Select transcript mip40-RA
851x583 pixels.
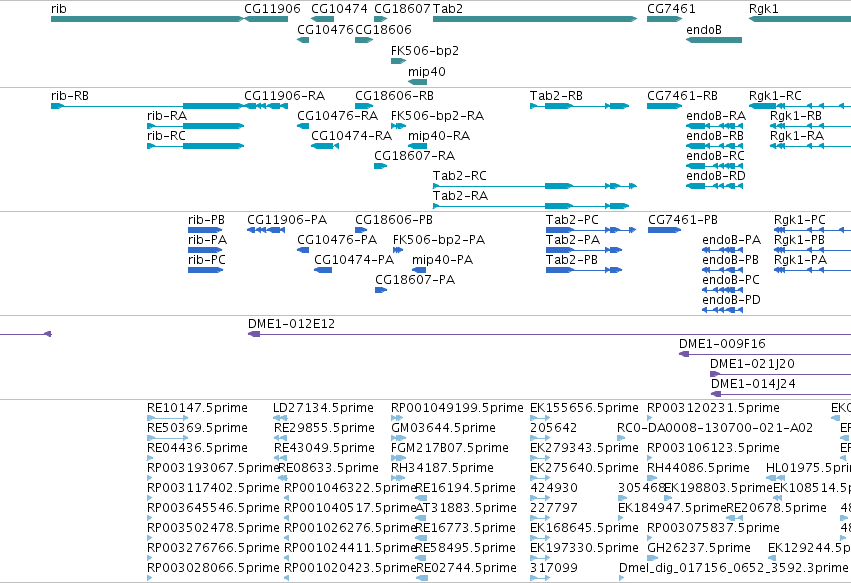439,136
